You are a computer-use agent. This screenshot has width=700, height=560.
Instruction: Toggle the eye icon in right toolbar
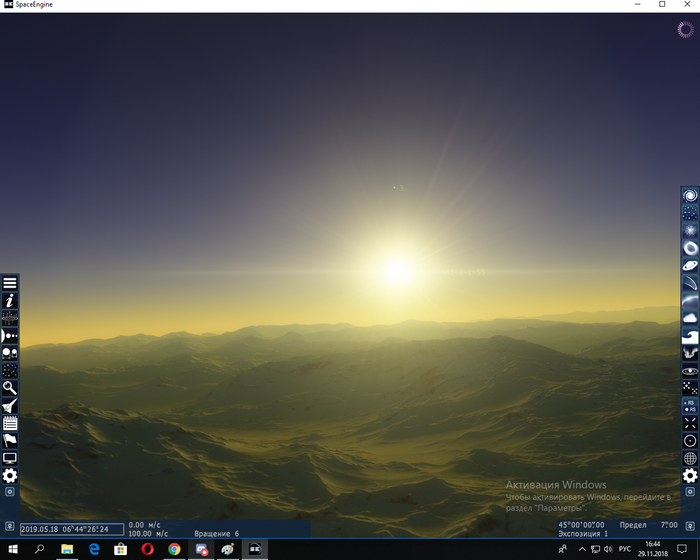pos(689,370)
